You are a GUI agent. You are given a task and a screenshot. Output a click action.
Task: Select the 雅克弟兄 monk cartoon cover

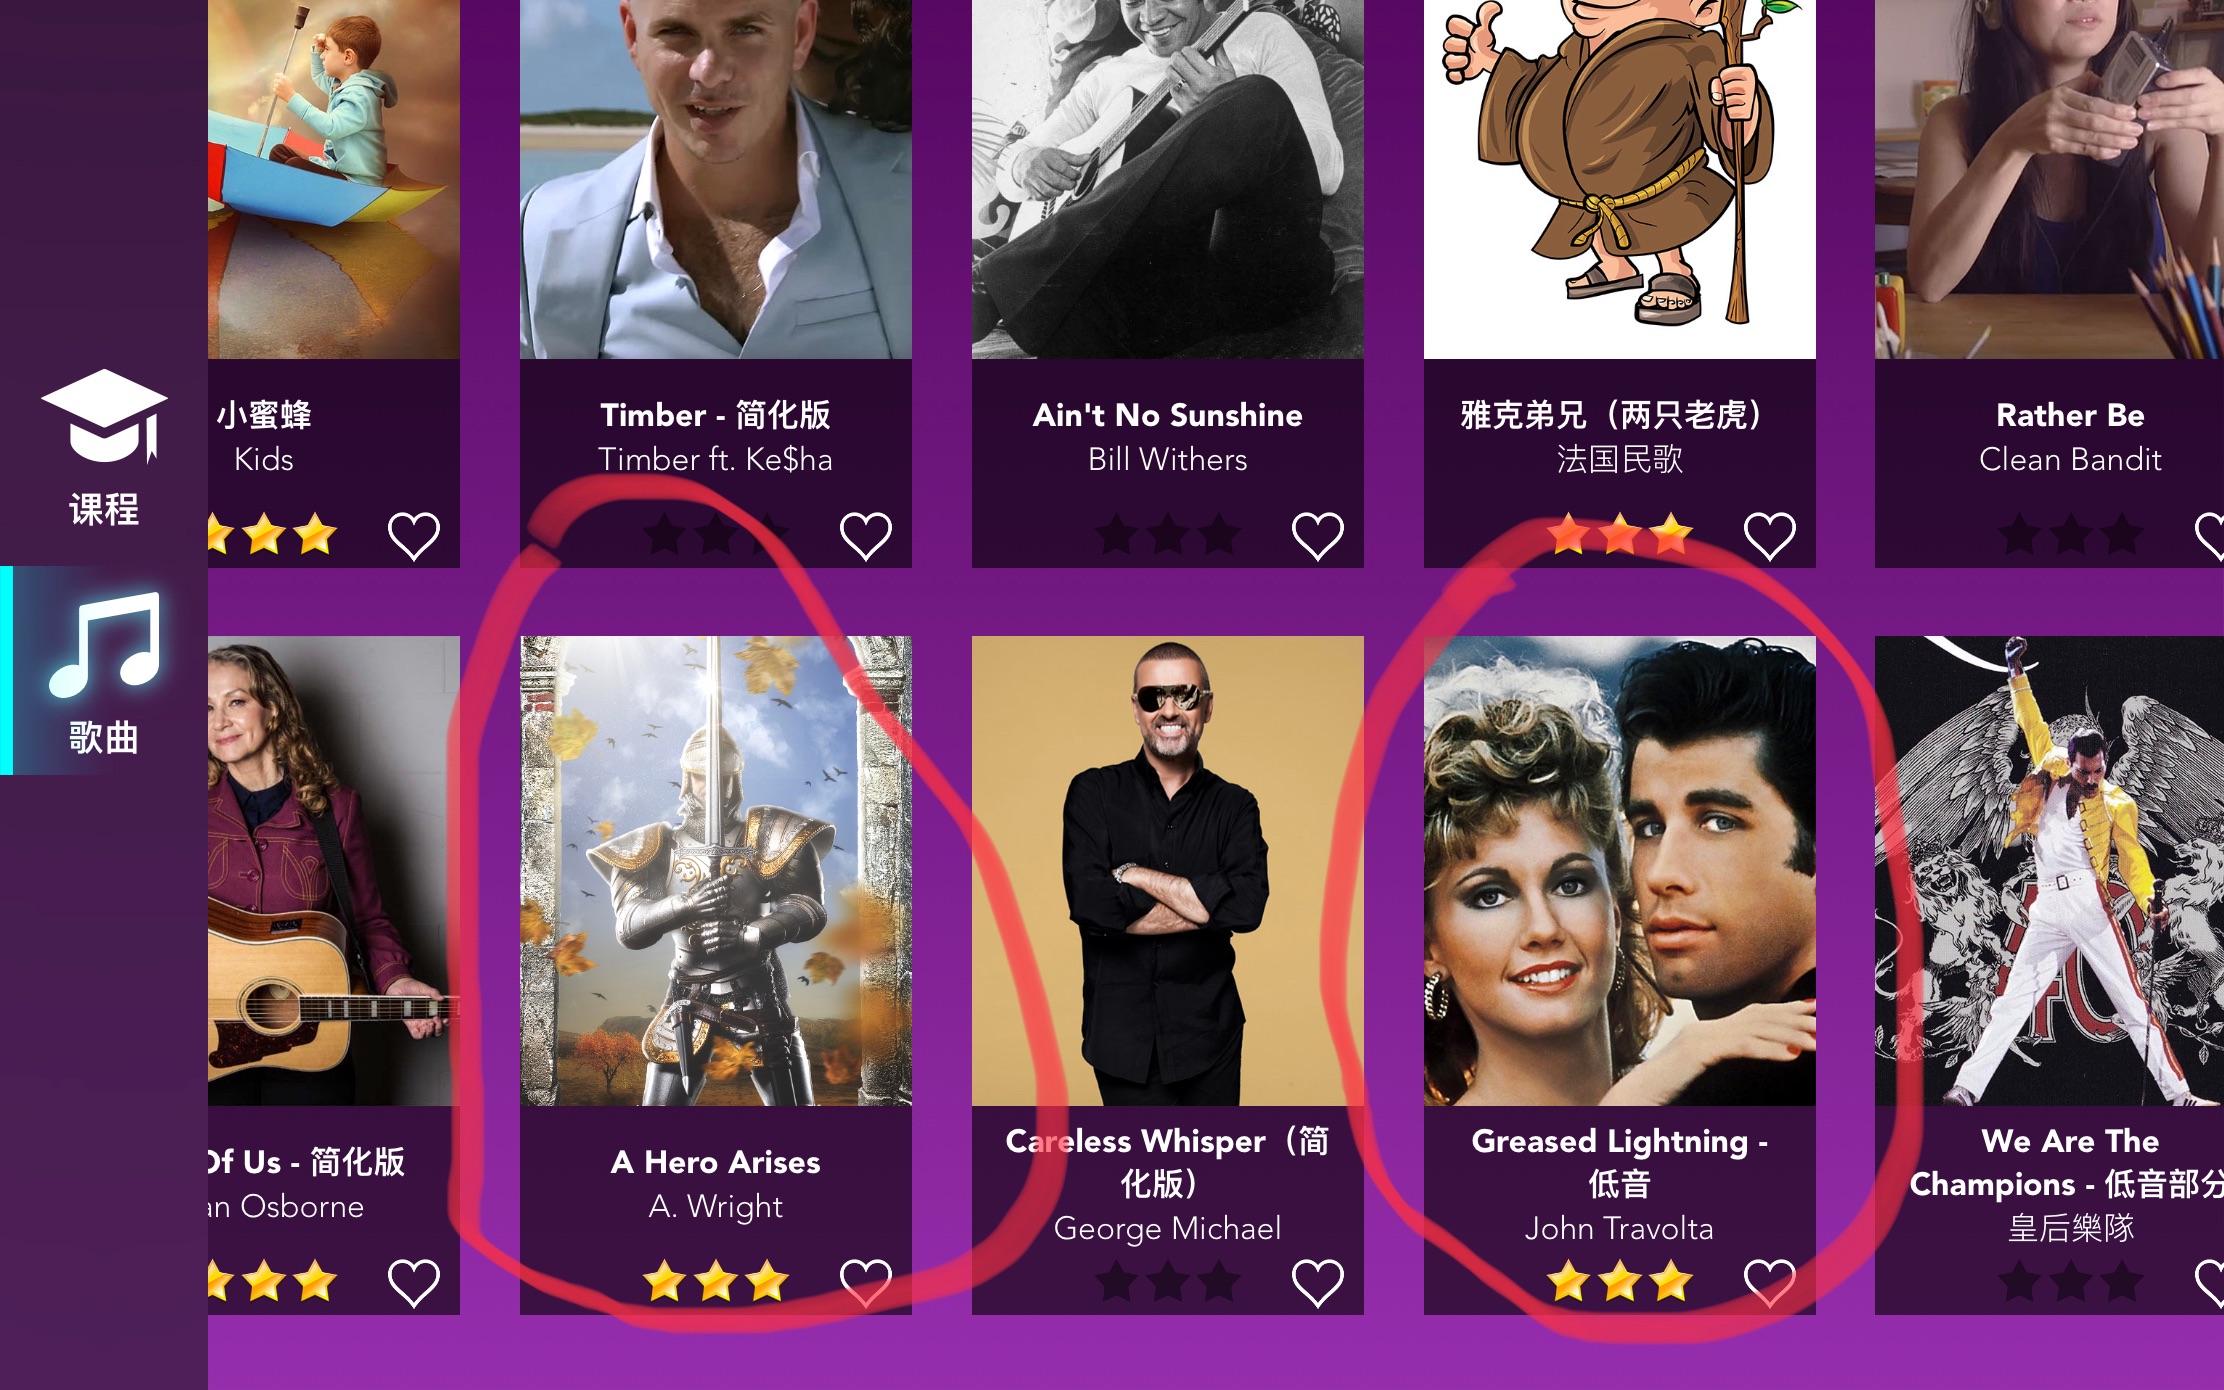pos(1620,179)
